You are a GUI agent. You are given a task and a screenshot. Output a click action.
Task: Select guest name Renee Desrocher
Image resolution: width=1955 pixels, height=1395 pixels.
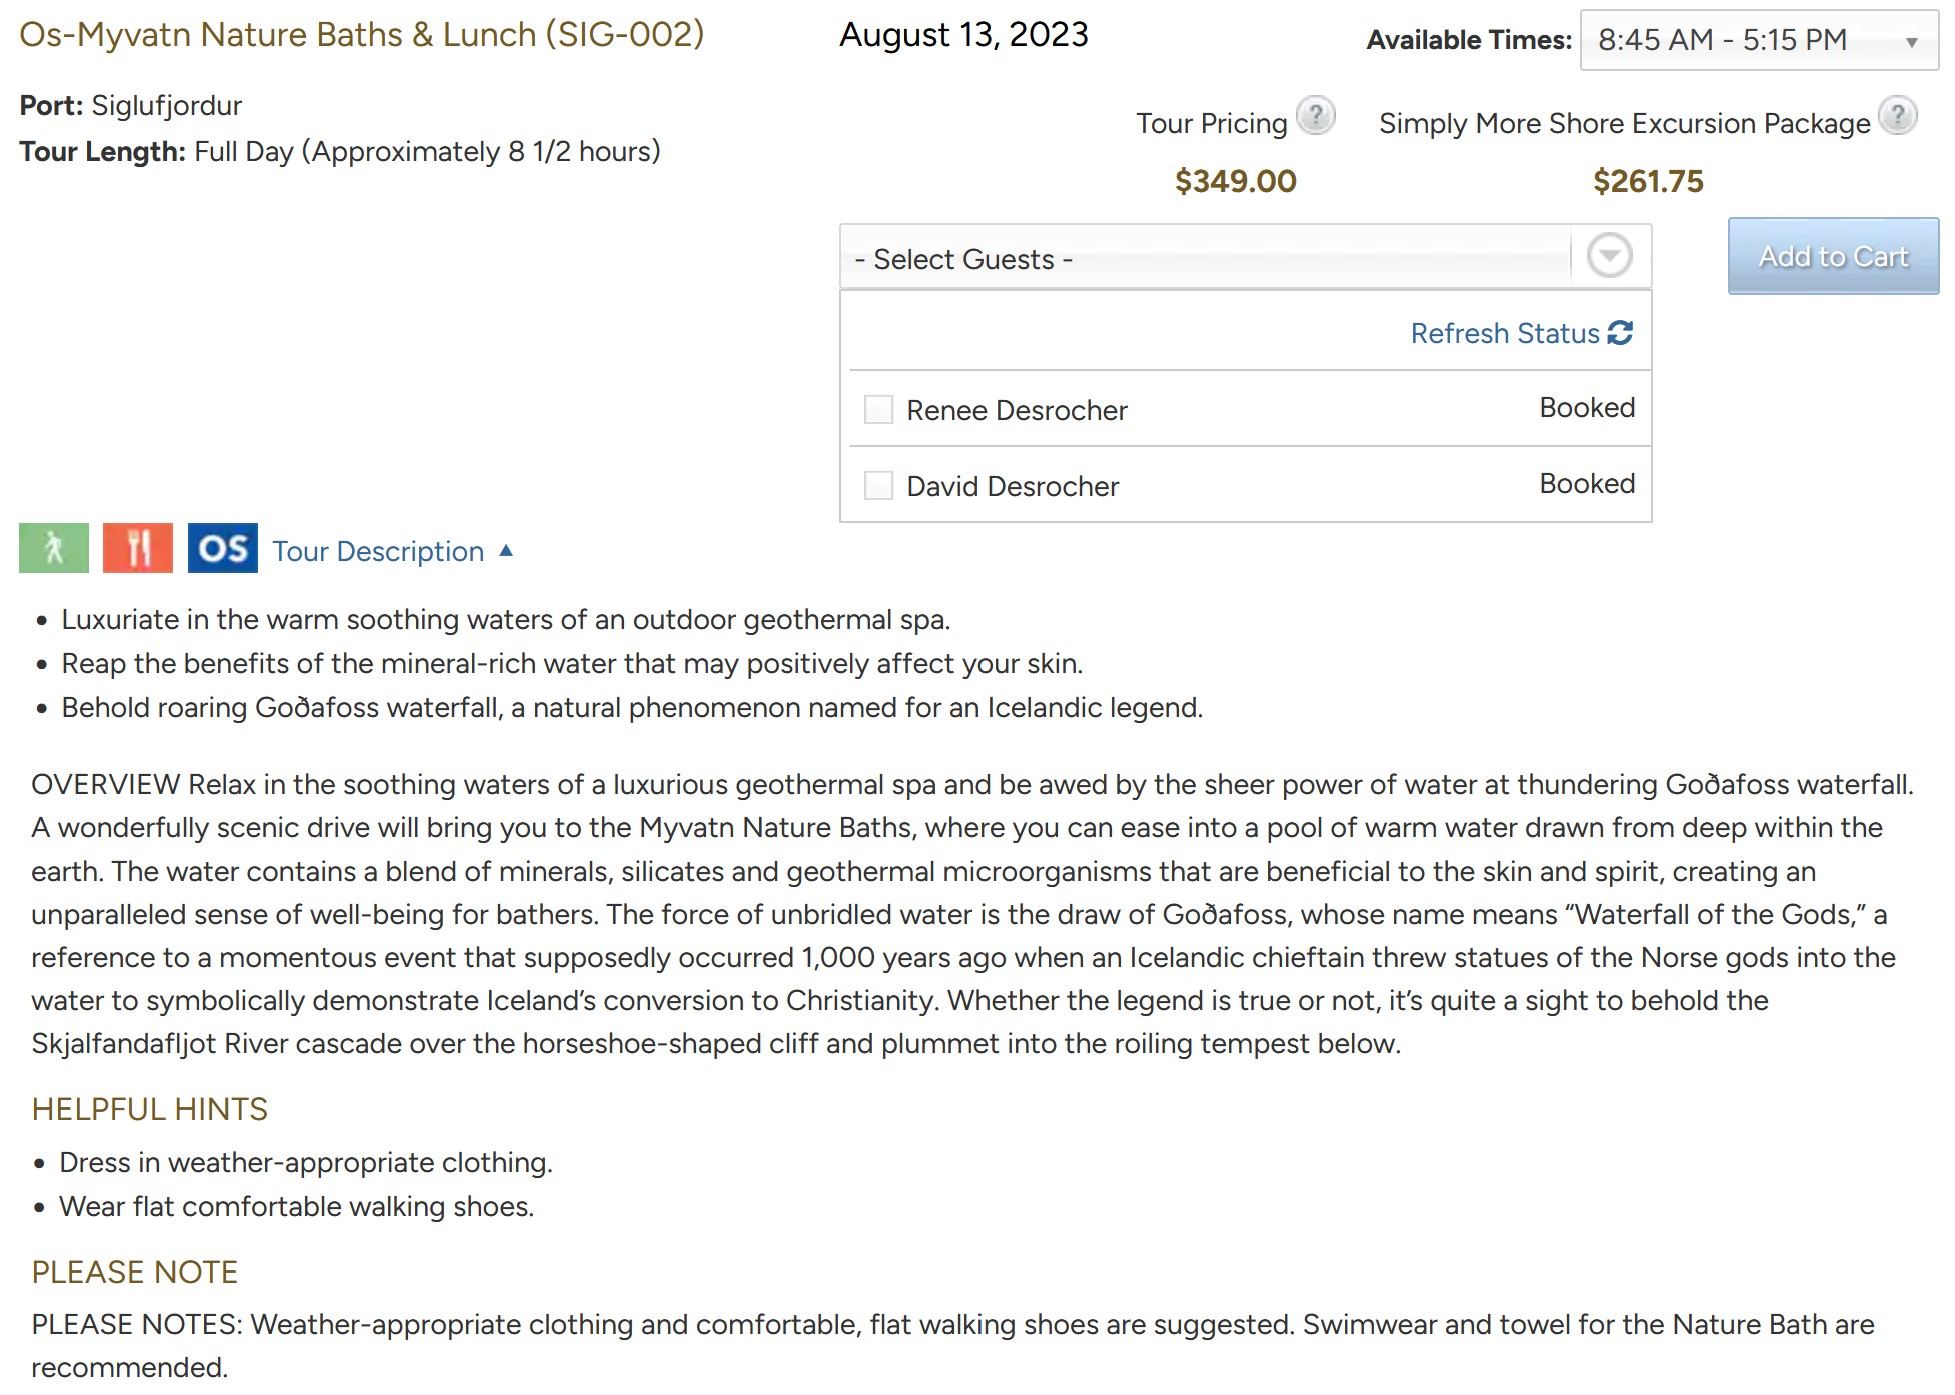(x=1017, y=410)
